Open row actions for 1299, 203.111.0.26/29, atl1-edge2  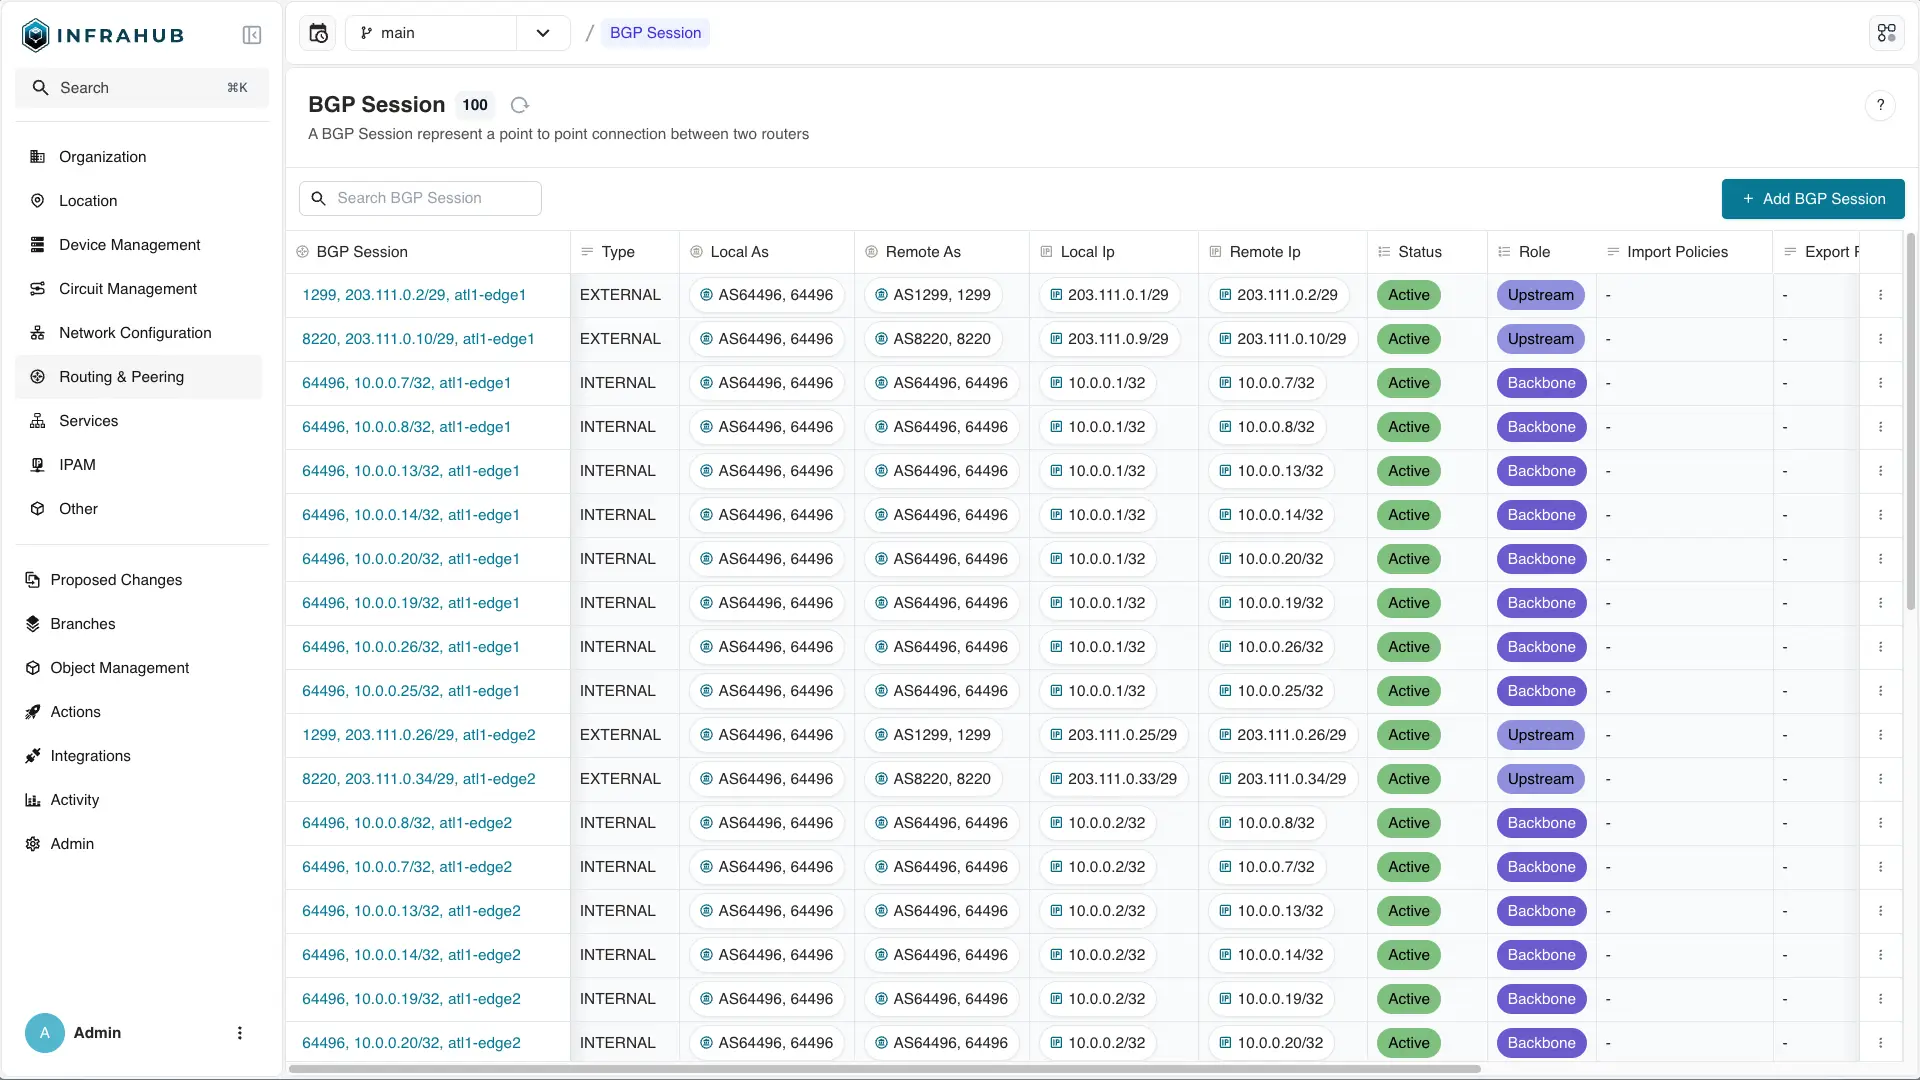(x=1880, y=735)
